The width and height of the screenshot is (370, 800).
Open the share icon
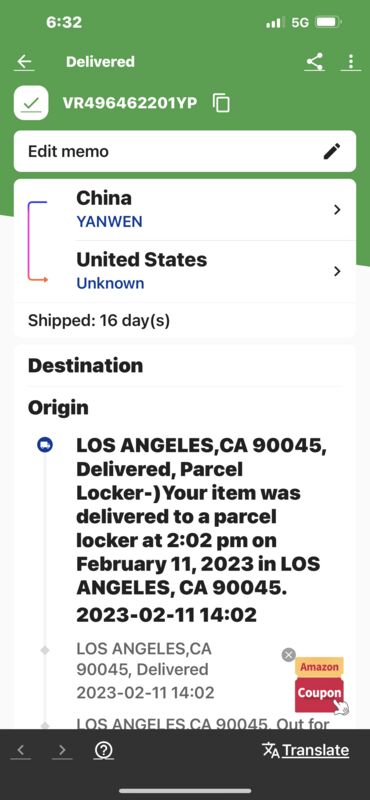(315, 62)
